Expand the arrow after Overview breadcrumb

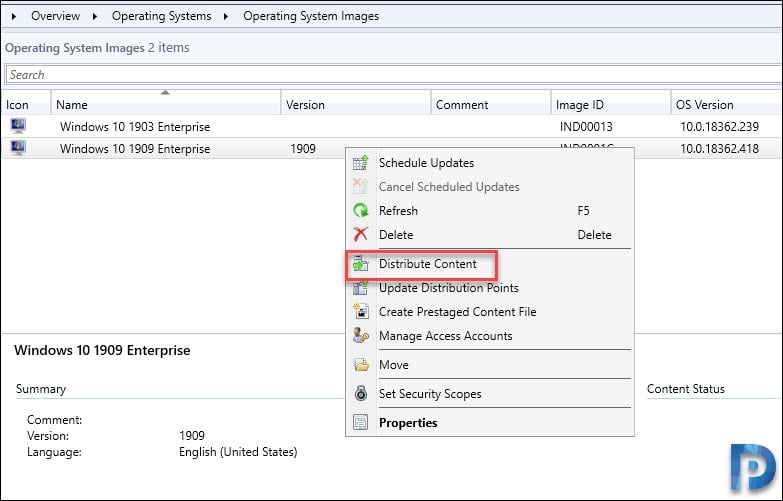[94, 16]
